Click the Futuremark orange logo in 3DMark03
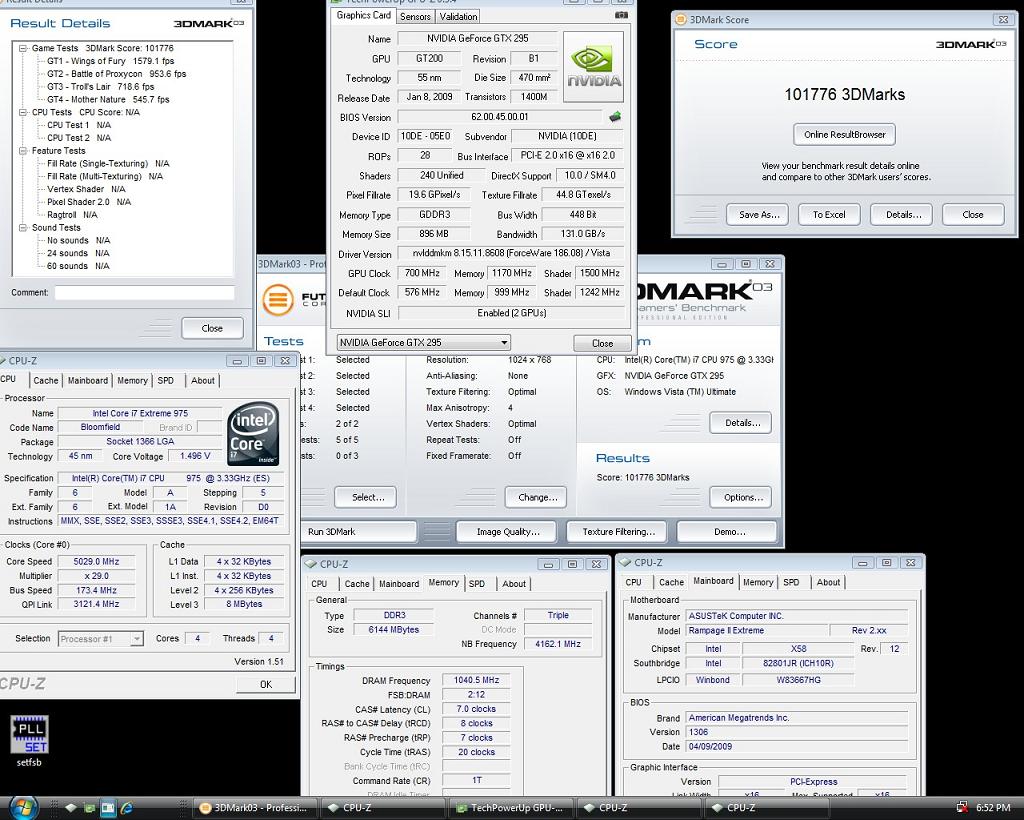 coord(278,300)
